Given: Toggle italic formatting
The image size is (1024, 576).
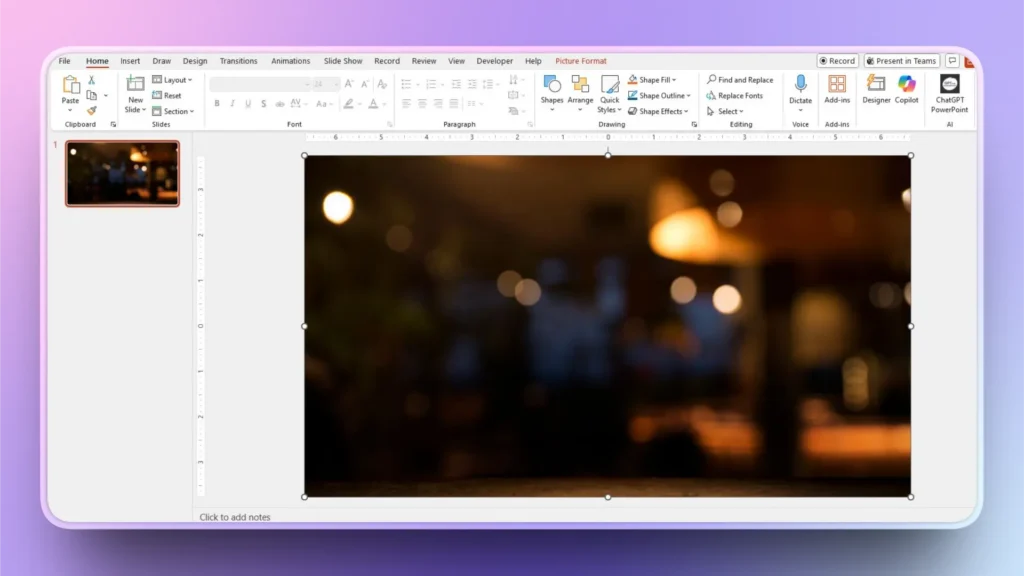Looking at the screenshot, I should pyautogui.click(x=232, y=103).
